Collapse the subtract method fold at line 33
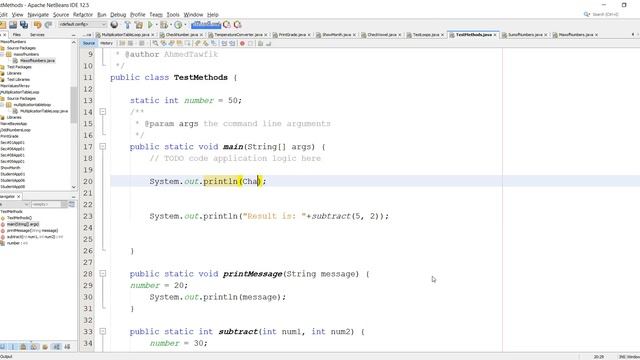Screen dimensions: 640x360 [103, 331]
